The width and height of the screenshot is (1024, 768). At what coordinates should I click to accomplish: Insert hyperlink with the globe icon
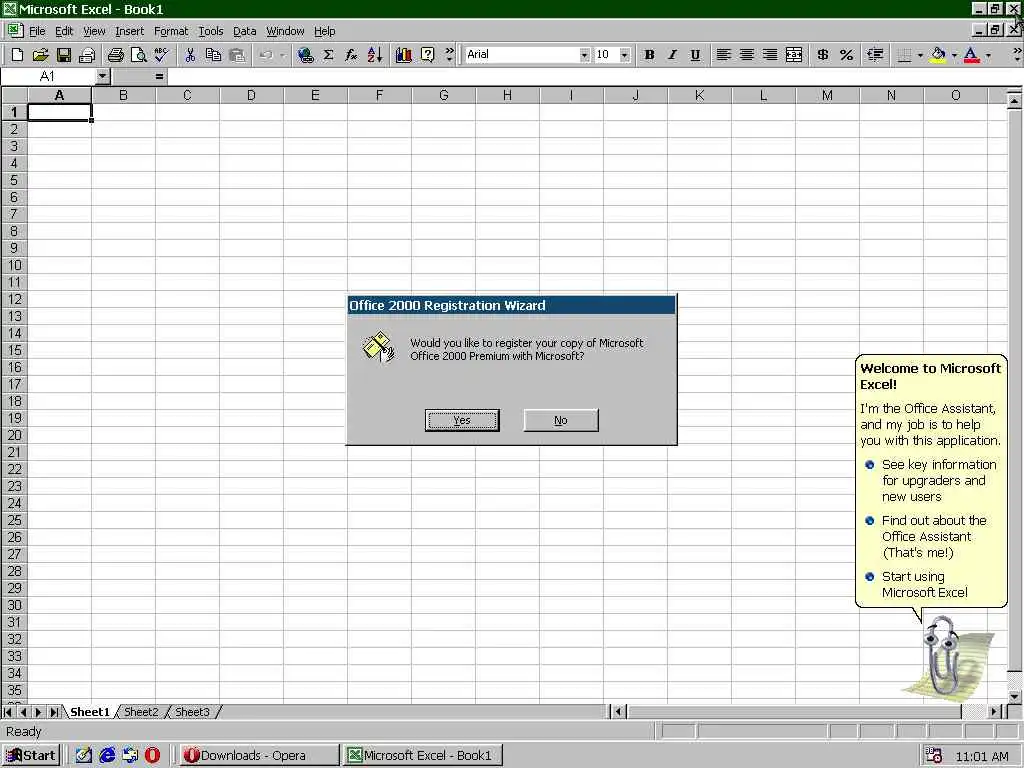tap(305, 55)
